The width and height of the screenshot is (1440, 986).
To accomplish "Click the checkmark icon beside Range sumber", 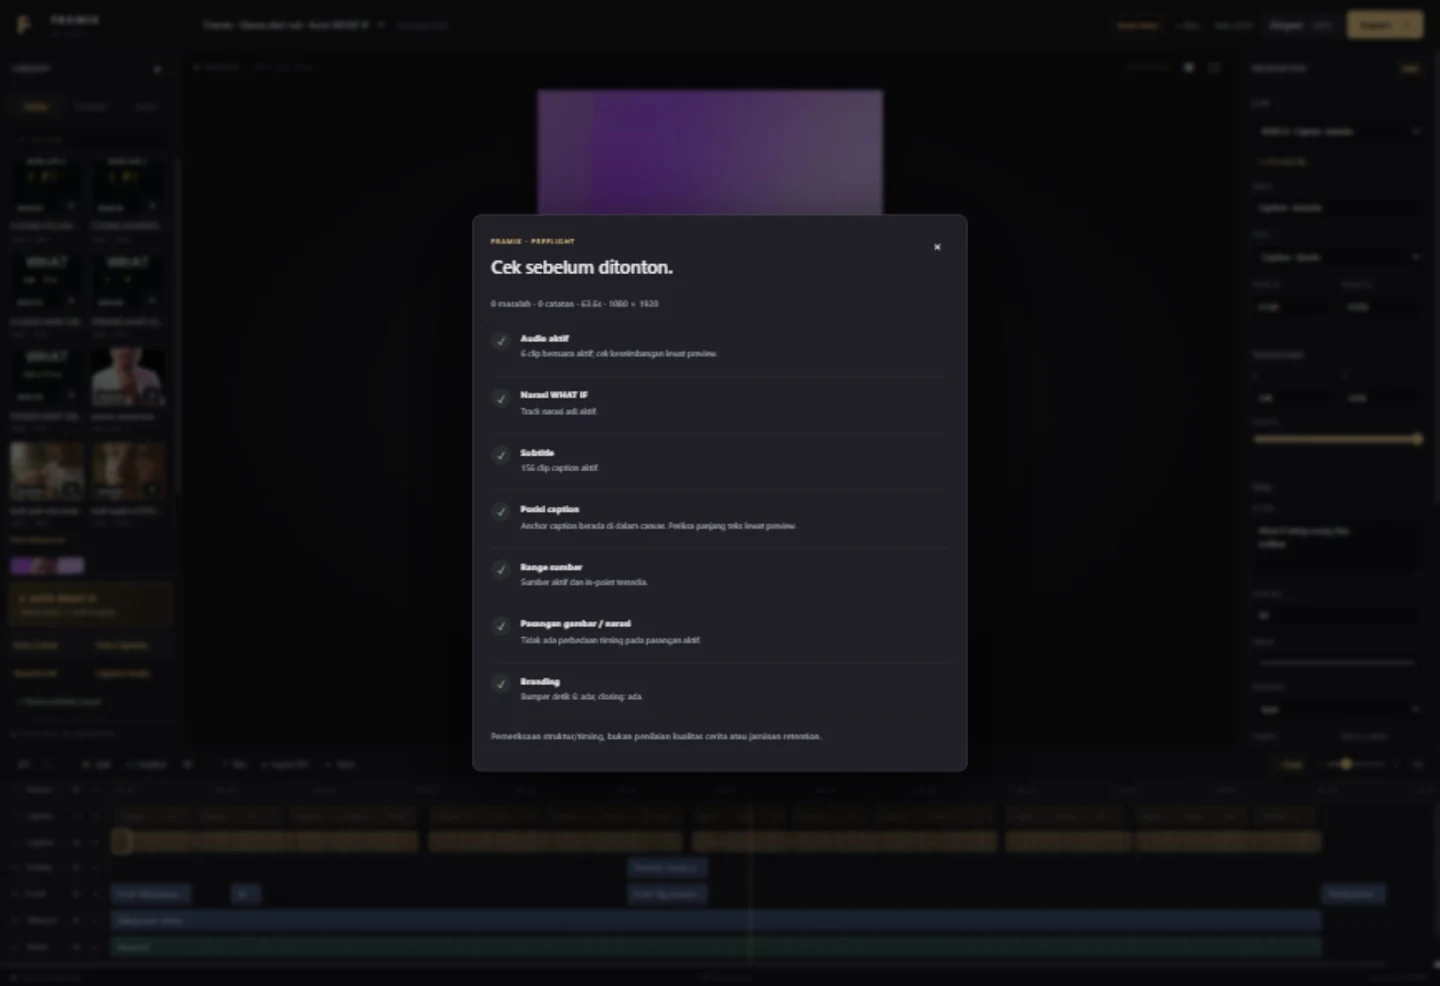I will (501, 570).
